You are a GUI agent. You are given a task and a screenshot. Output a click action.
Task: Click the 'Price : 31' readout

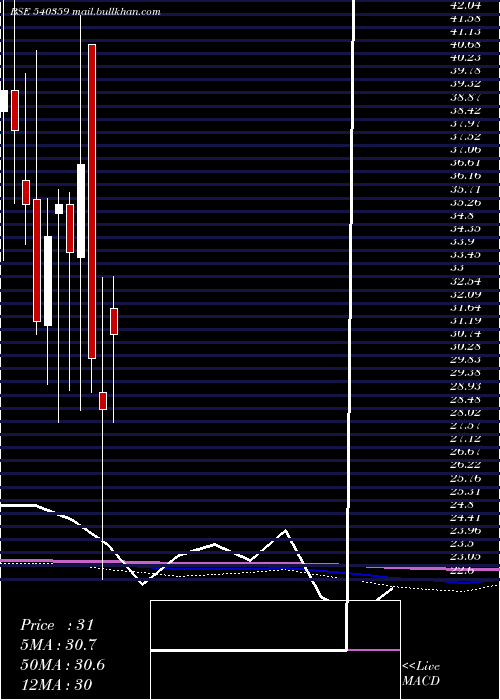coord(57,625)
